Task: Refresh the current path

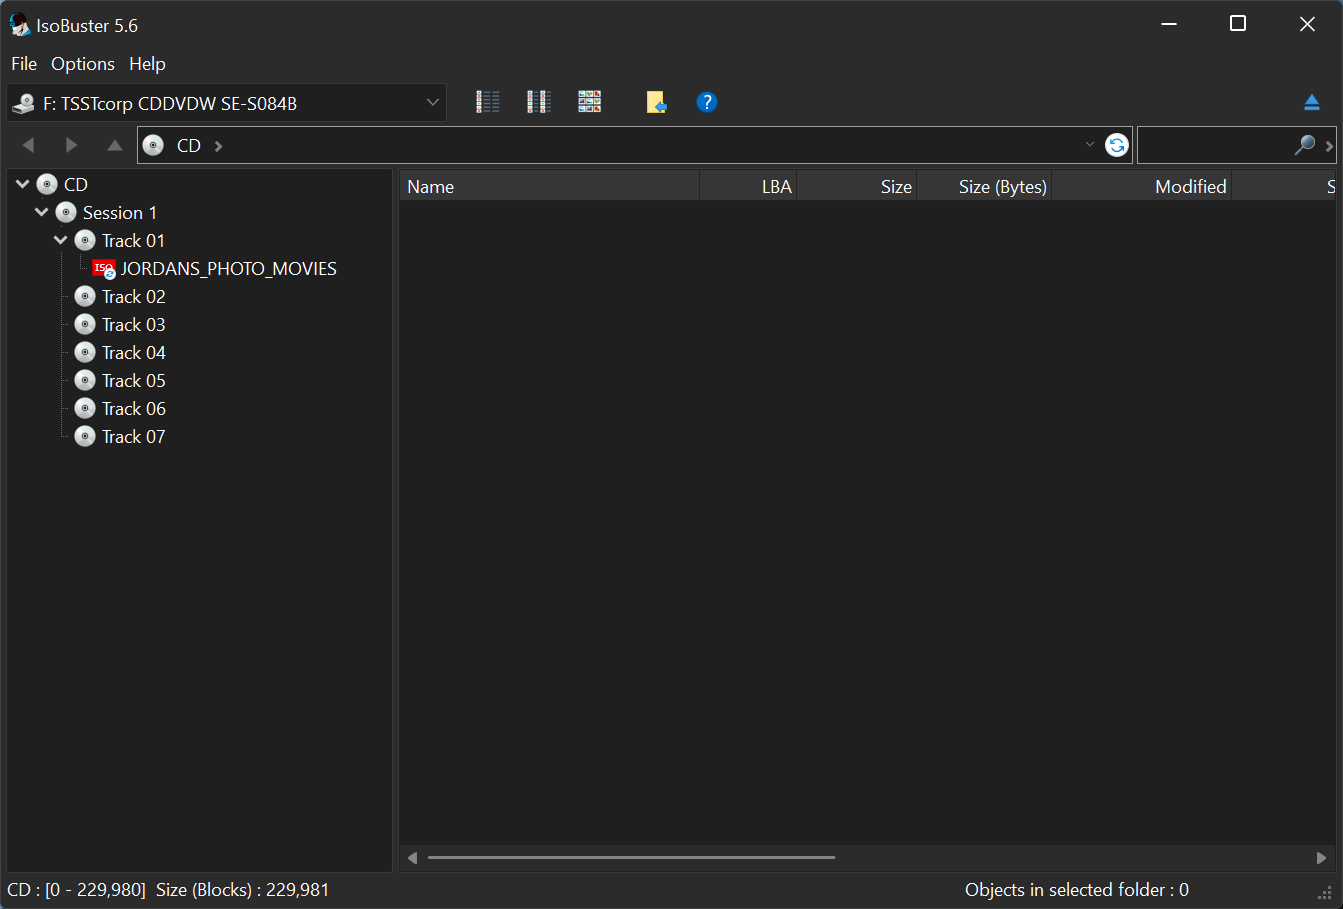Action: (x=1116, y=144)
